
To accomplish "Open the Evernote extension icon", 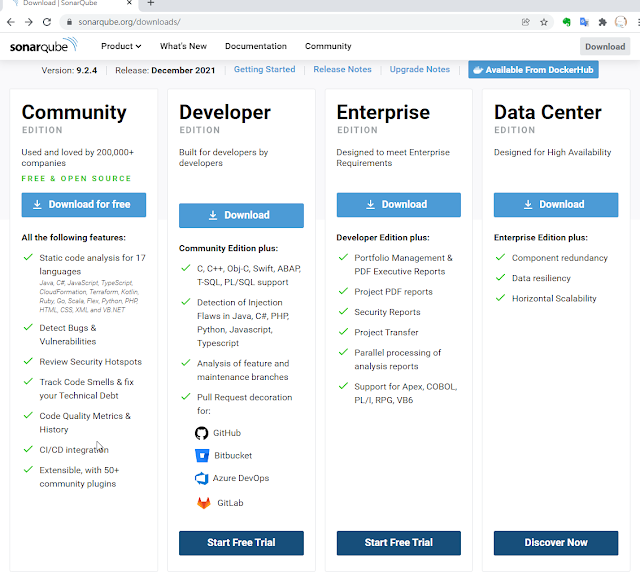I will (566, 22).
